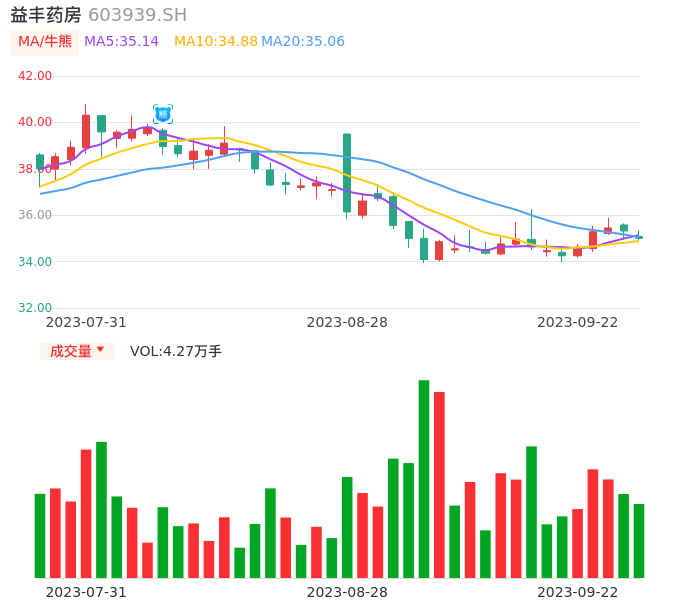Screen dimensions: 686x606
Task: Click 2023-07-31 date under price chart
Action: tap(86, 322)
